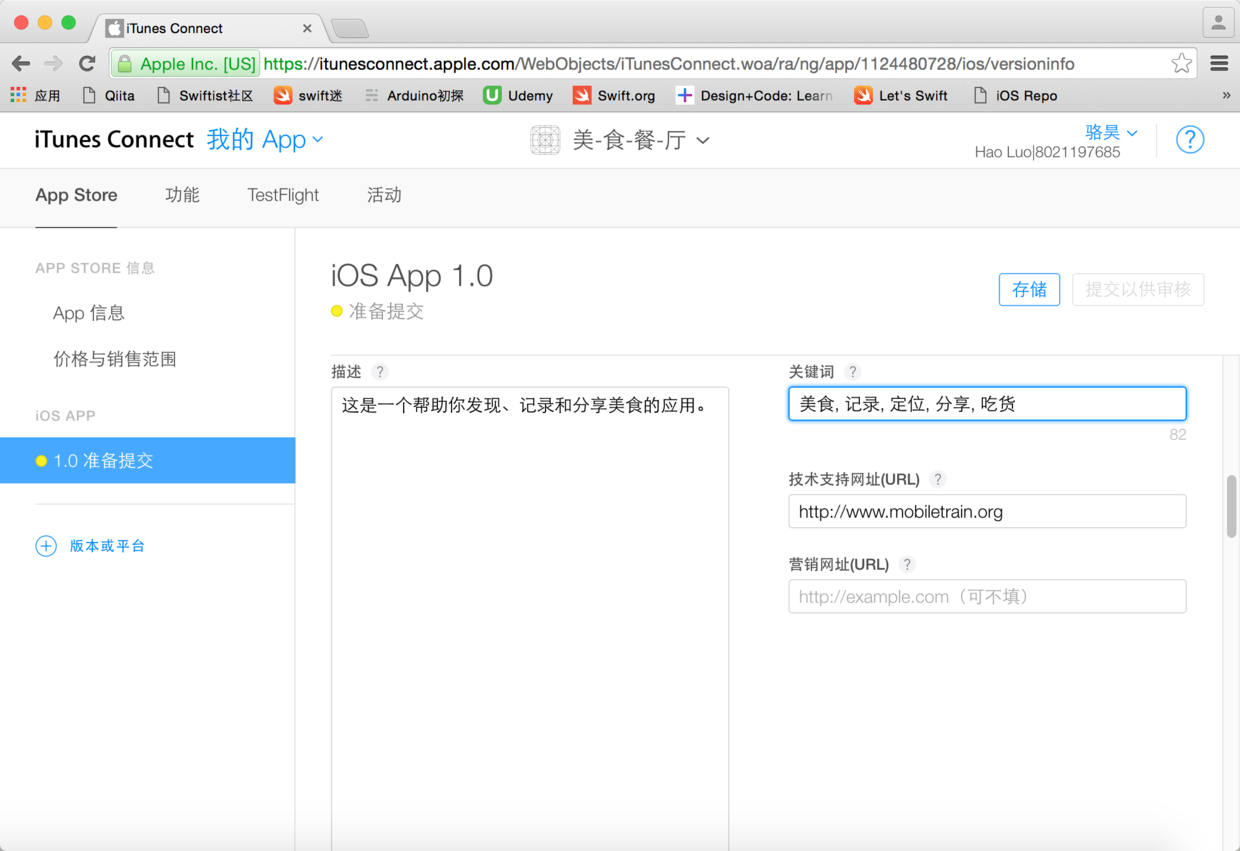Screen dimensions: 1240x851
Task: Open the help tooltip for 关键词
Action: [852, 372]
